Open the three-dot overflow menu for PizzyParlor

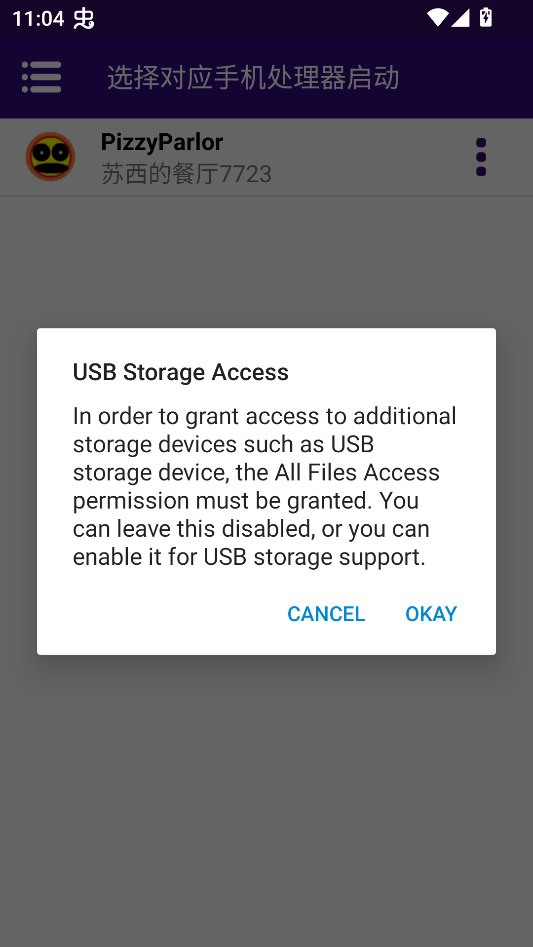tap(480, 157)
